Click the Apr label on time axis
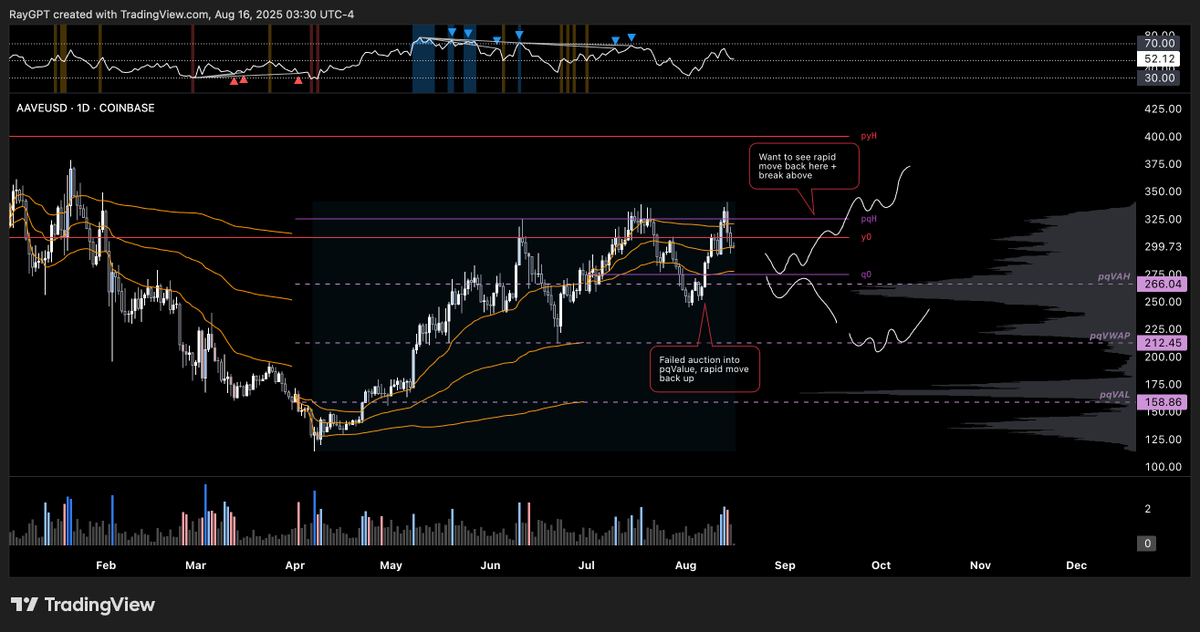Screen dimensions: 1200x632 coord(295,565)
